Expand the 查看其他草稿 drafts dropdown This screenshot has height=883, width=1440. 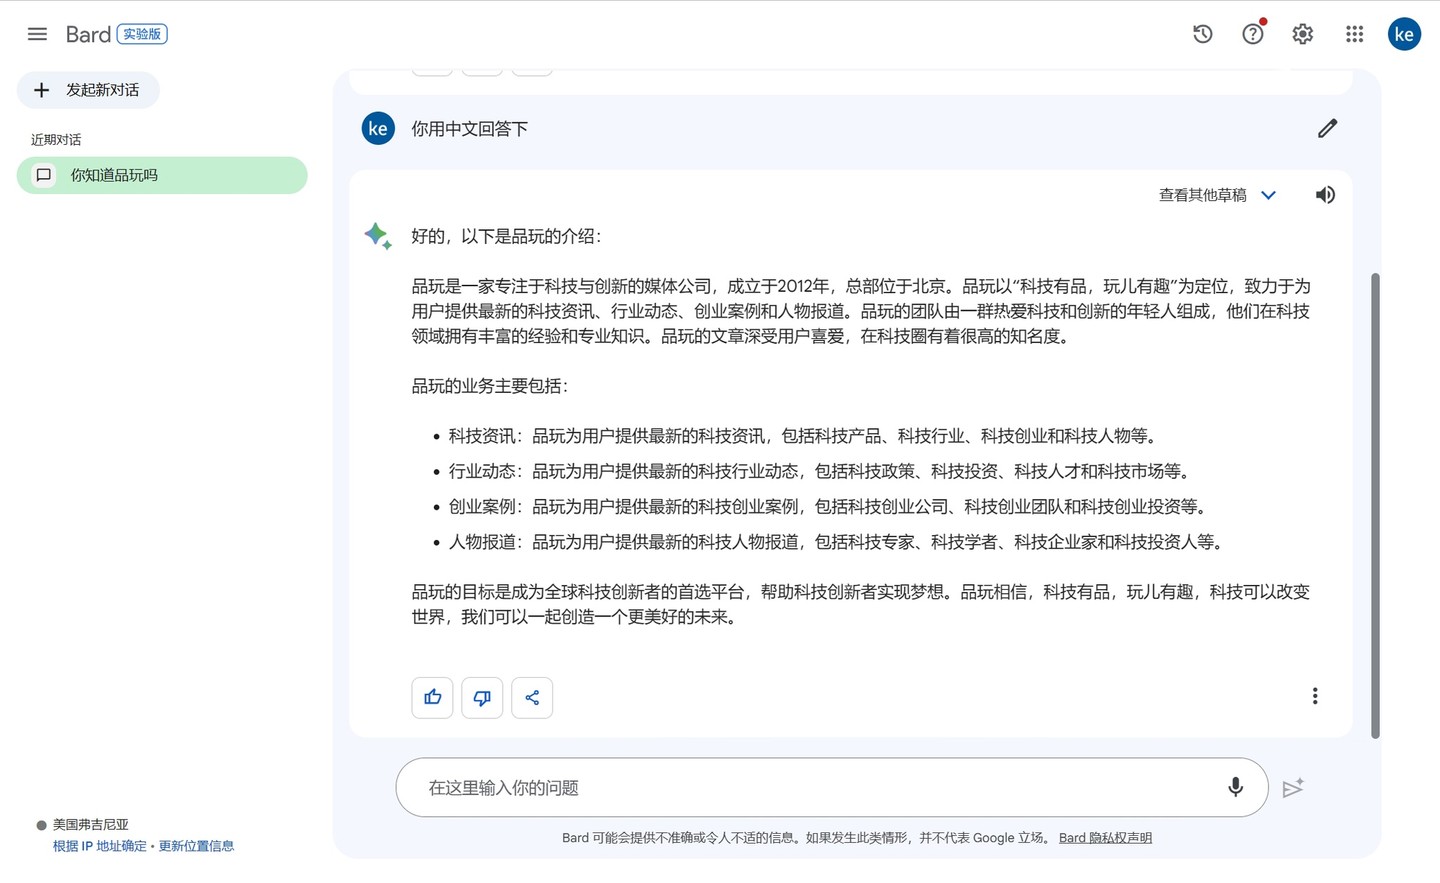1217,195
